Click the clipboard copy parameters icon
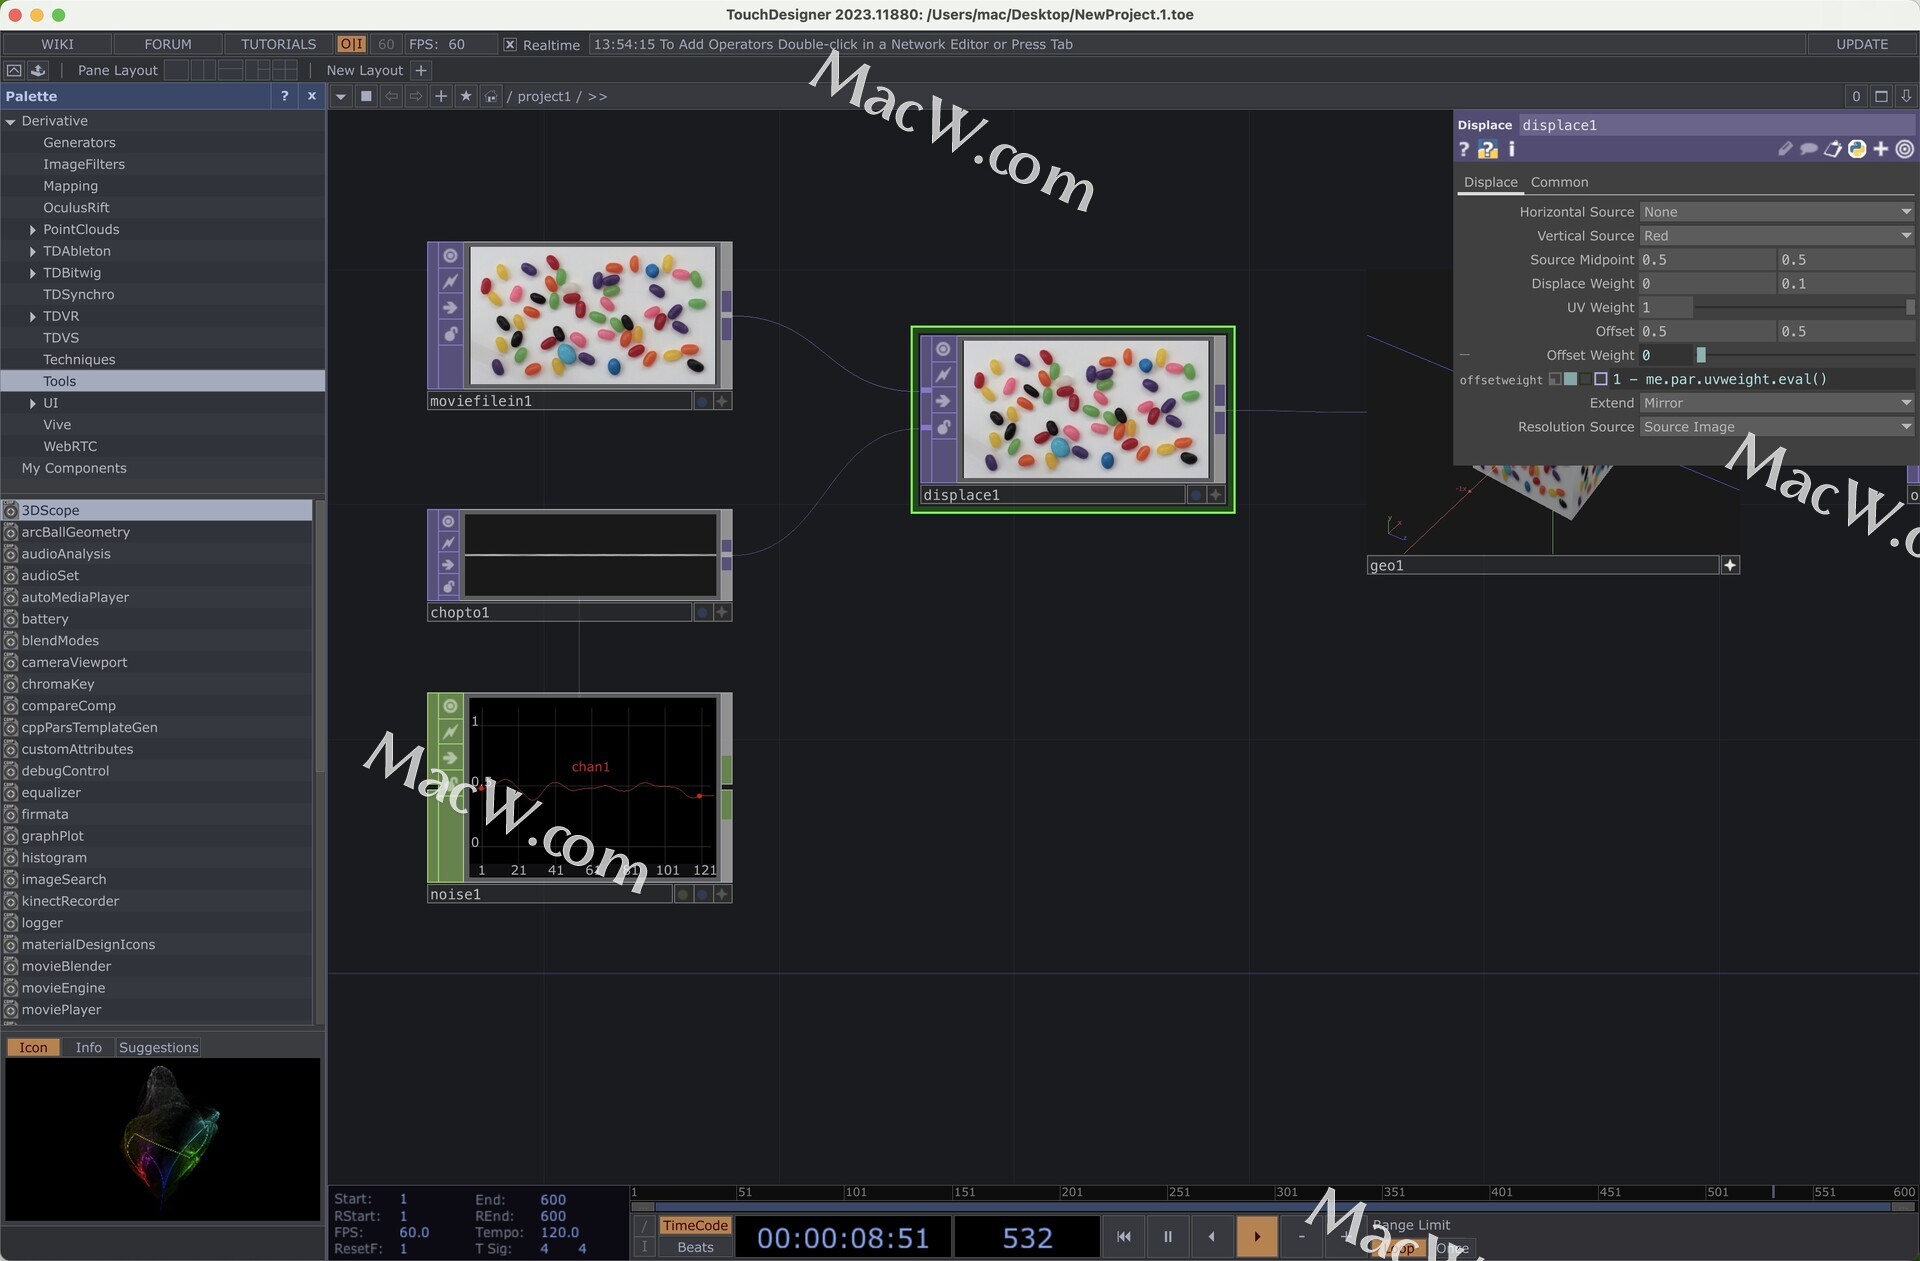The width and height of the screenshot is (1920, 1261). [1832, 149]
